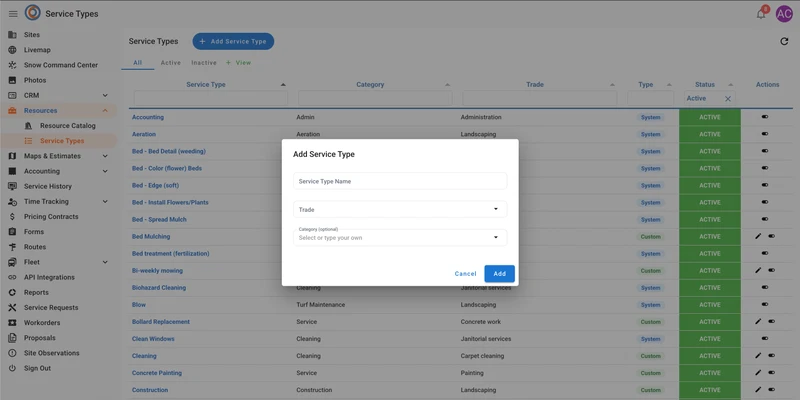
Task: Toggle status switch for Biohazard Cleaning row
Action: (x=765, y=288)
